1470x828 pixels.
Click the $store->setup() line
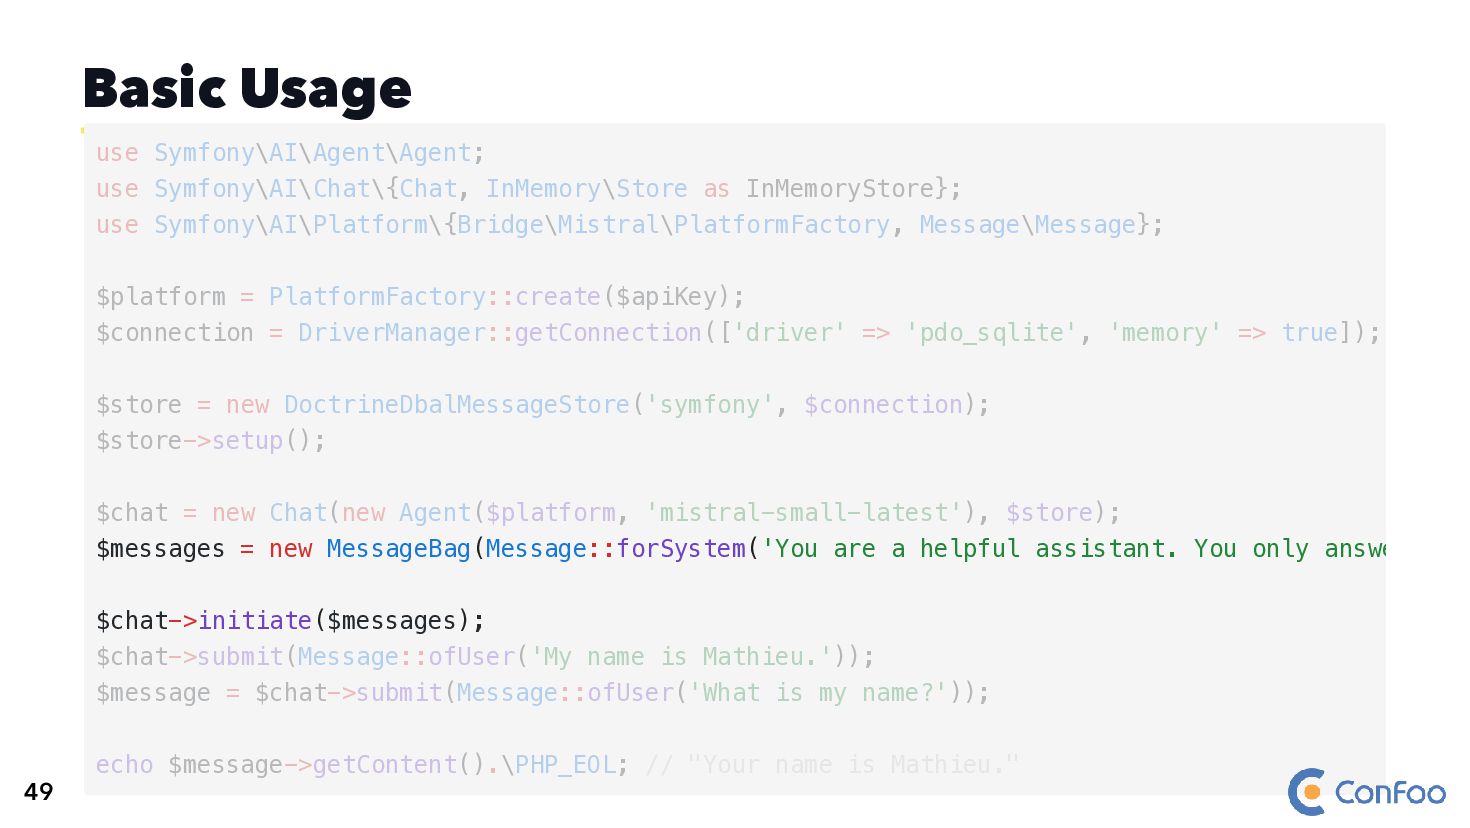211,441
